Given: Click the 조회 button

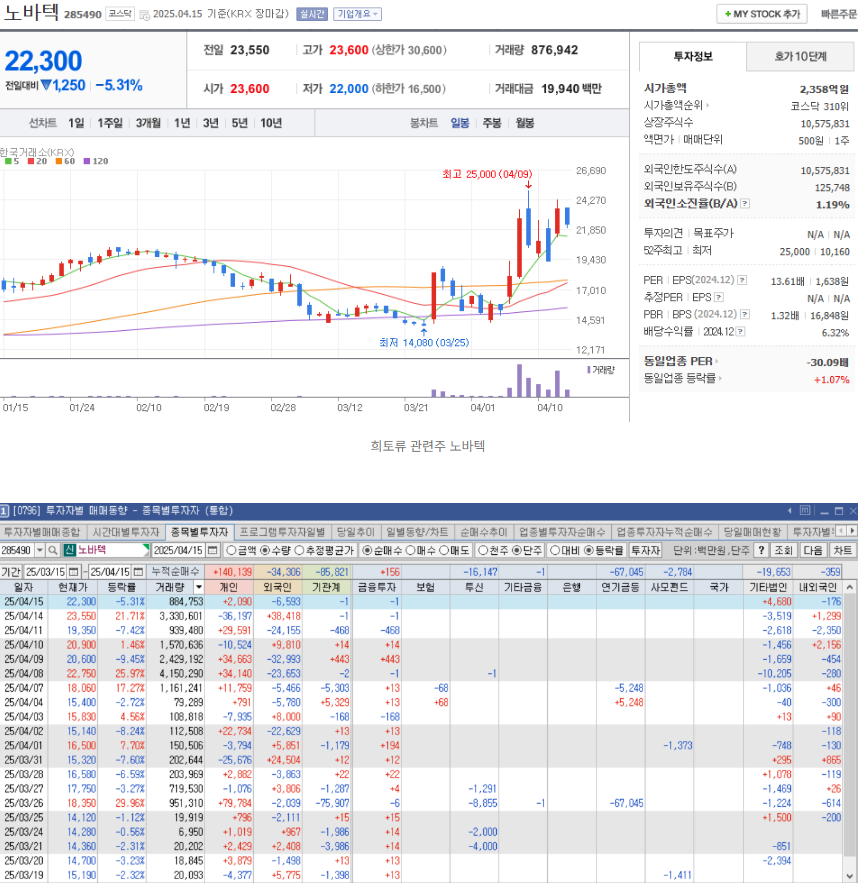Looking at the screenshot, I should 783,550.
